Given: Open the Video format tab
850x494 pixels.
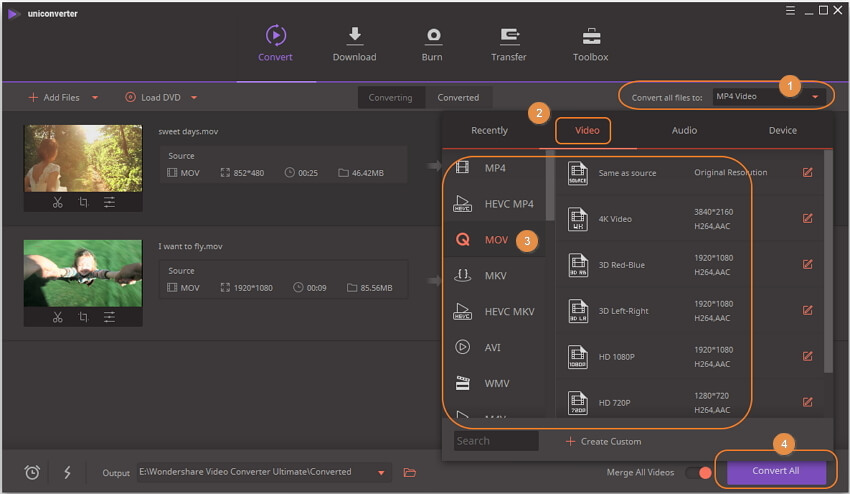Looking at the screenshot, I should (587, 131).
